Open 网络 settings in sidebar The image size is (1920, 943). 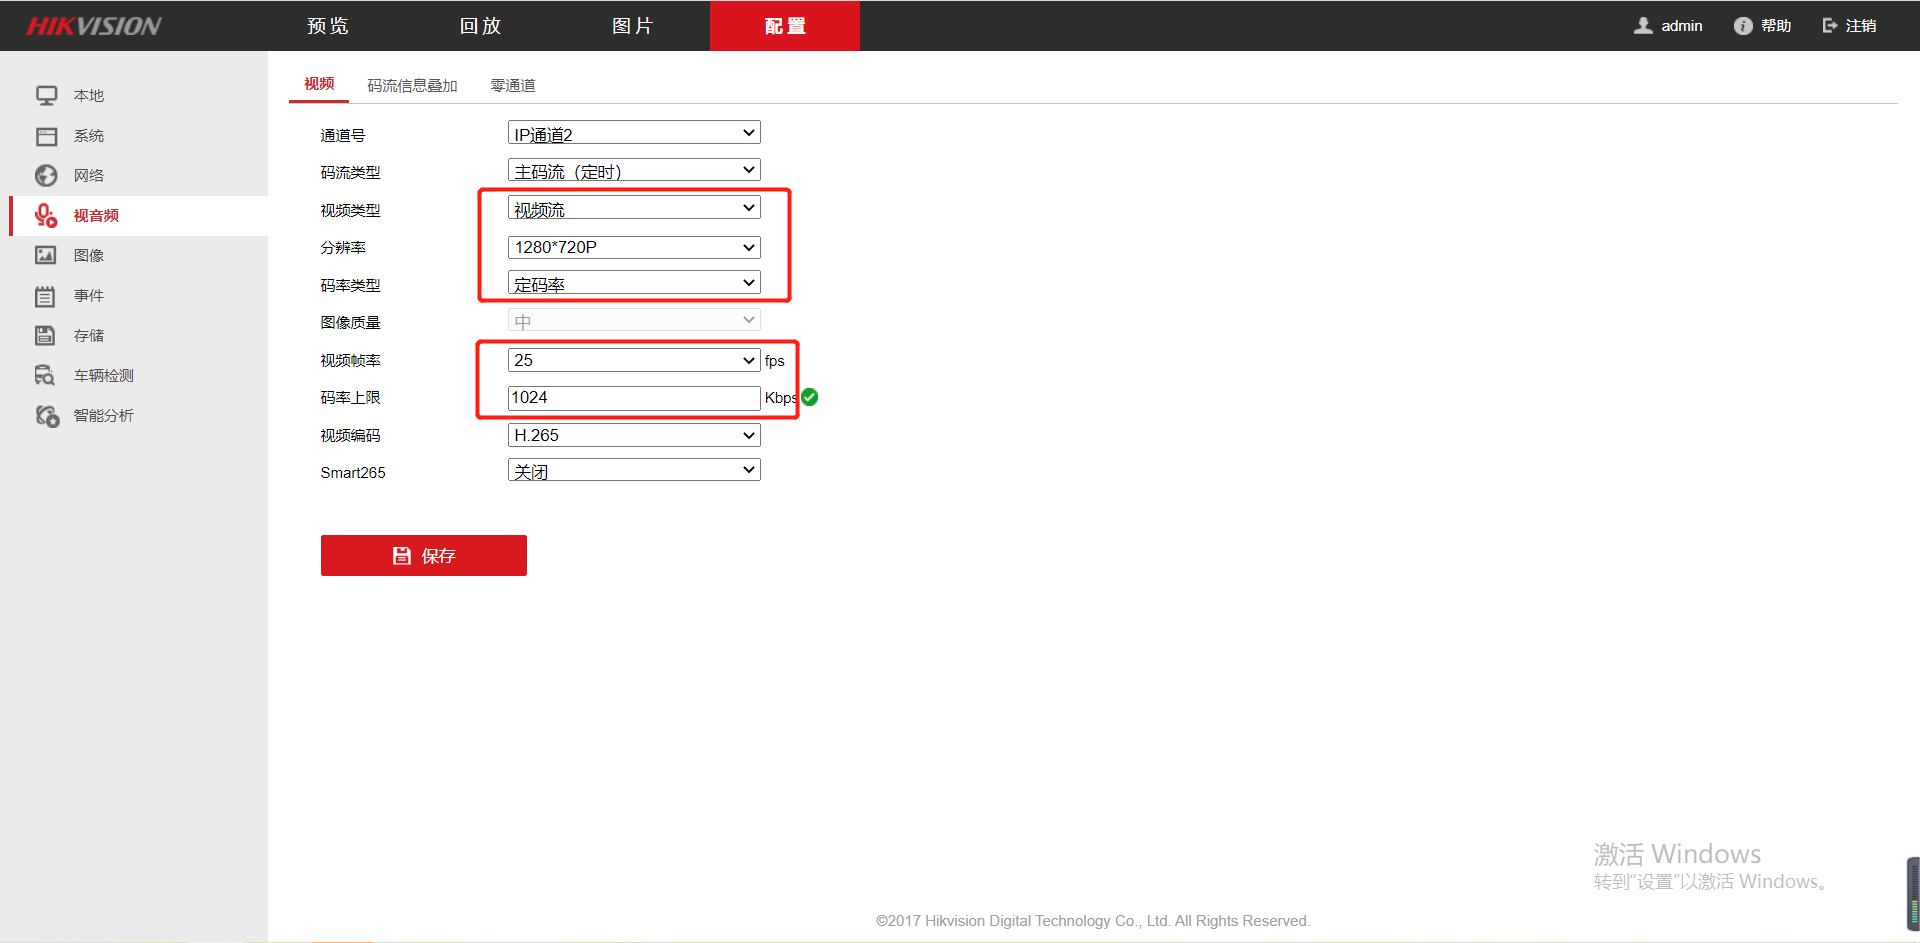coord(89,176)
